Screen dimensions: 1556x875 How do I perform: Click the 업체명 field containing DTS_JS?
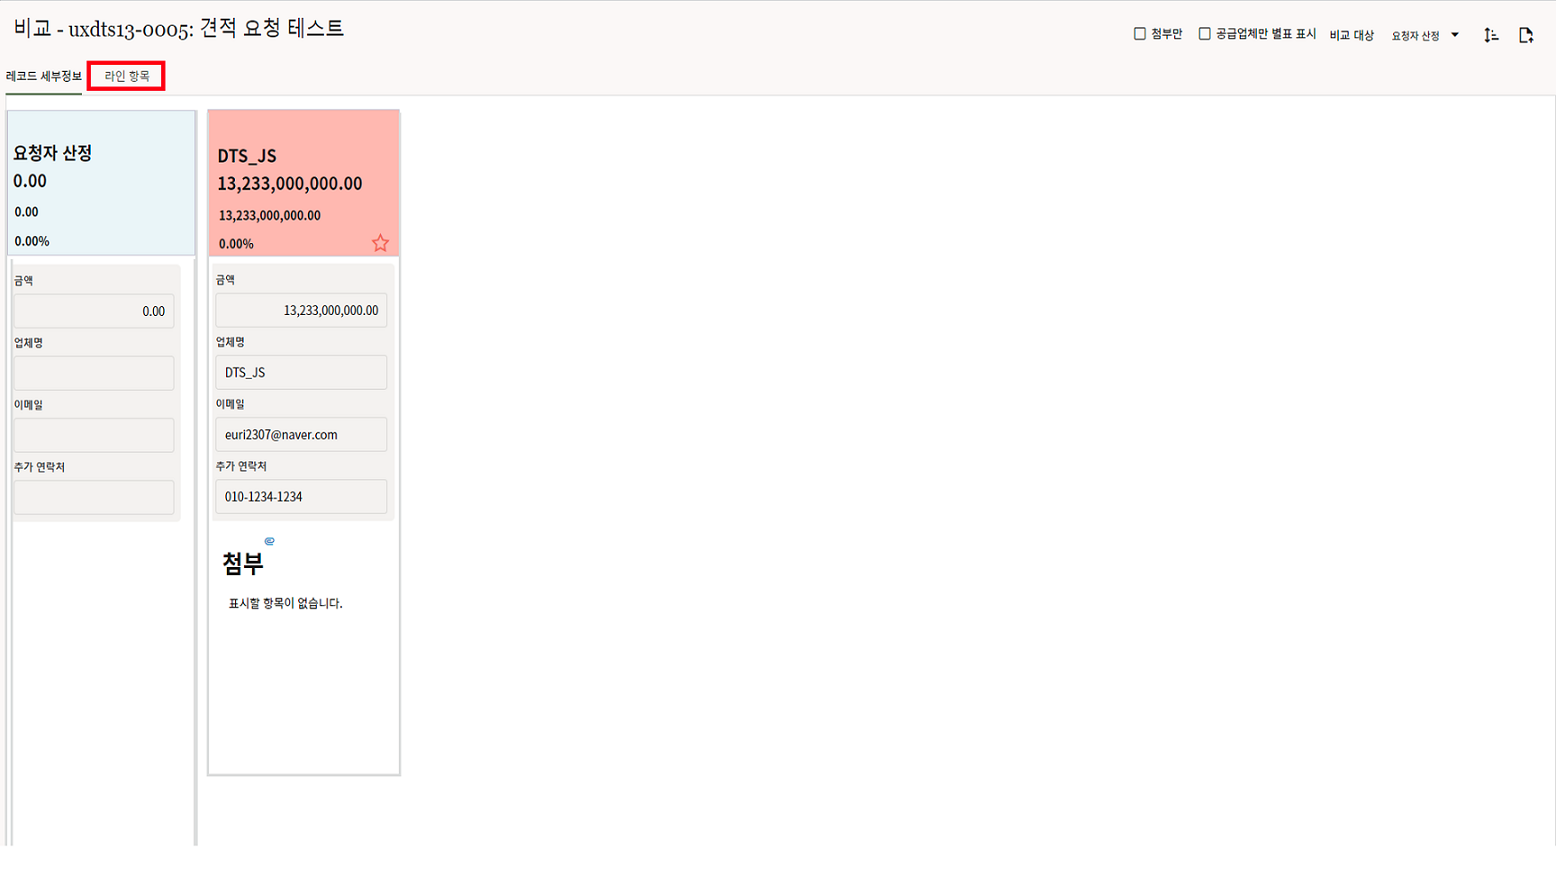[301, 372]
